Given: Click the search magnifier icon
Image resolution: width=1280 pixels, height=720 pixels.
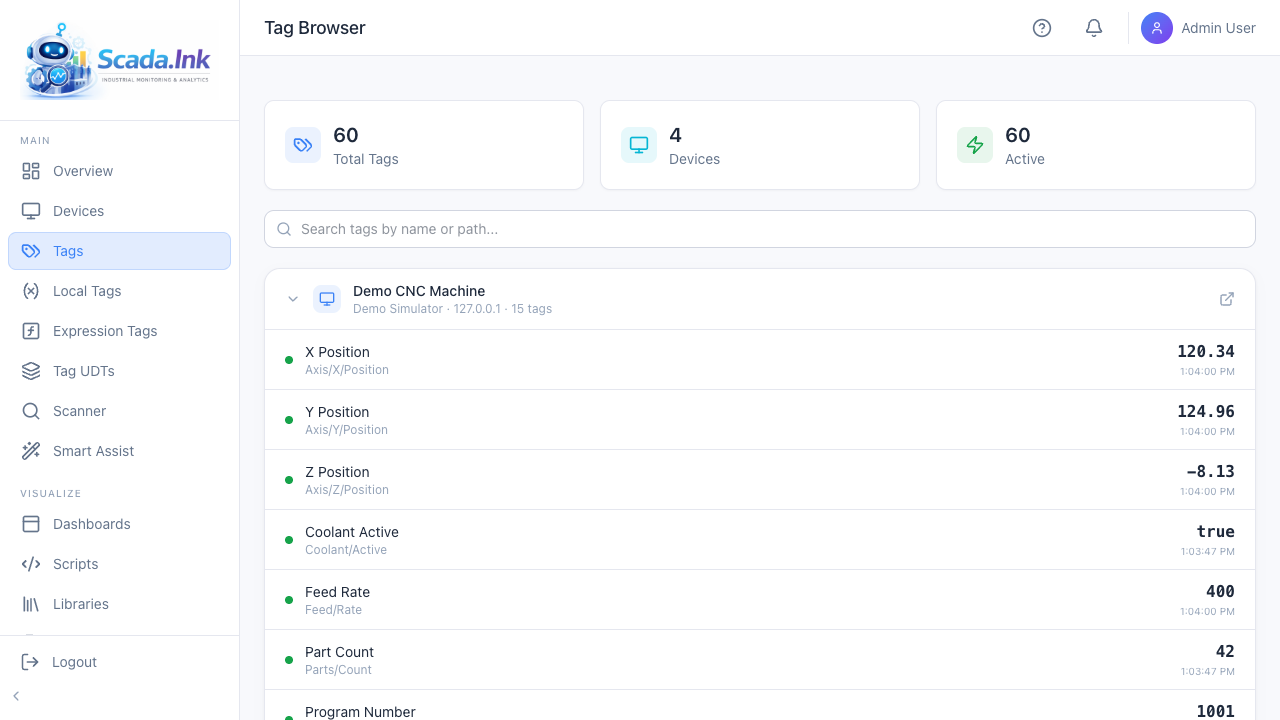Looking at the screenshot, I should click(284, 229).
